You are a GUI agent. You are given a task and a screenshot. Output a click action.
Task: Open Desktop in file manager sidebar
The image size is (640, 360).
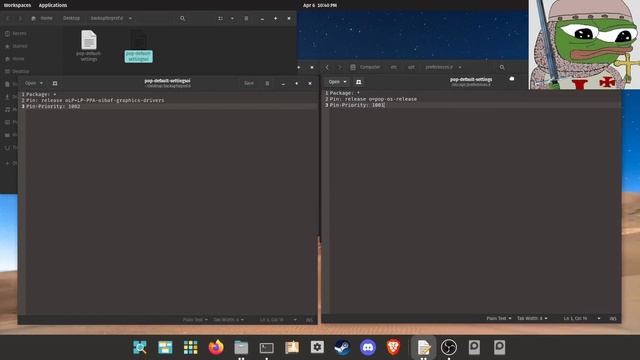17,71
